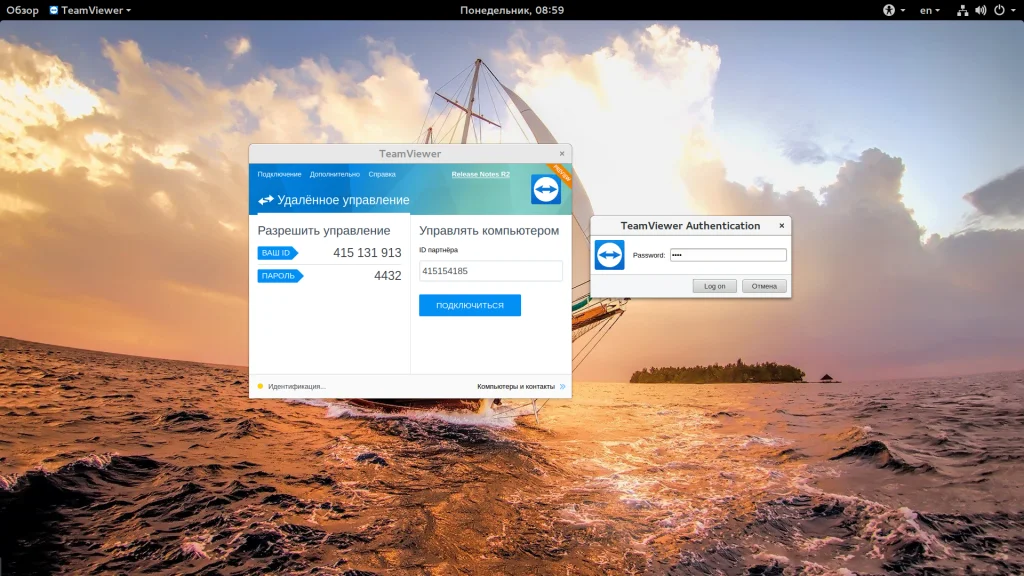Expand Компьютеры и контакты panel chevron
1024x576 pixels.
tap(562, 386)
